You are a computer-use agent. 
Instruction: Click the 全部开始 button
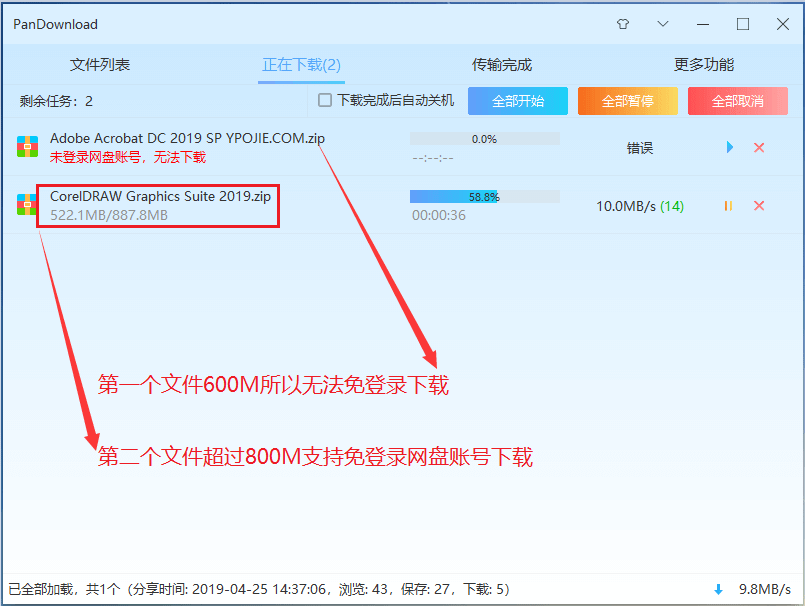click(517, 101)
